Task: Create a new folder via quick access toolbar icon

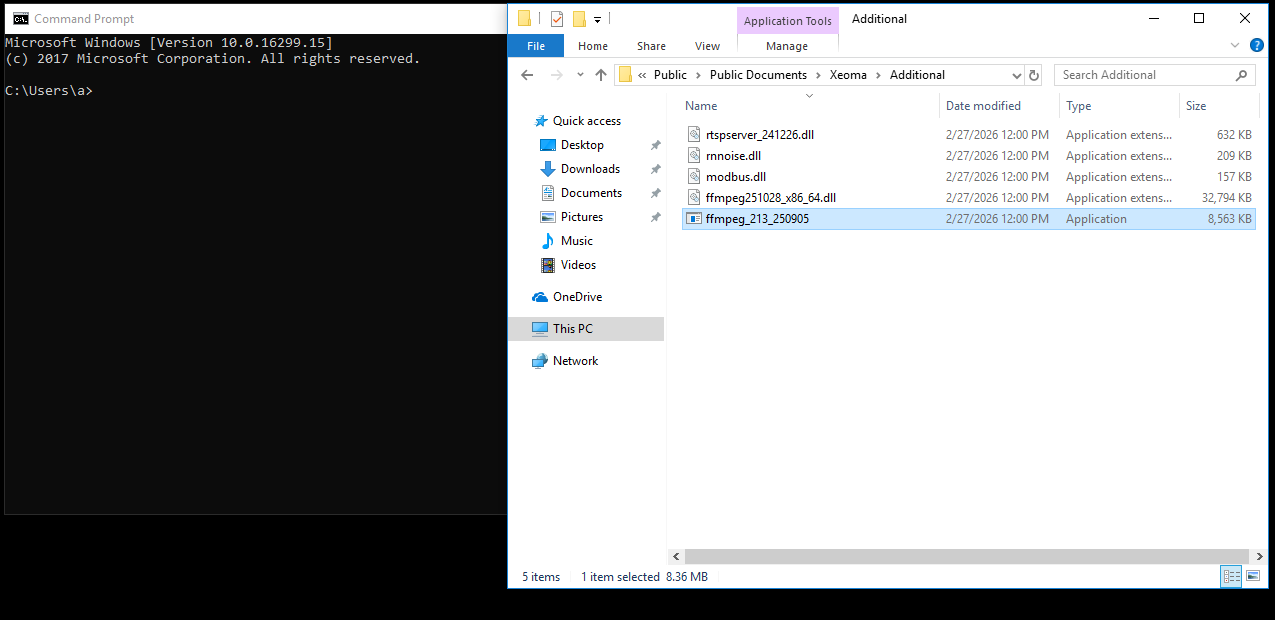Action: pos(579,18)
